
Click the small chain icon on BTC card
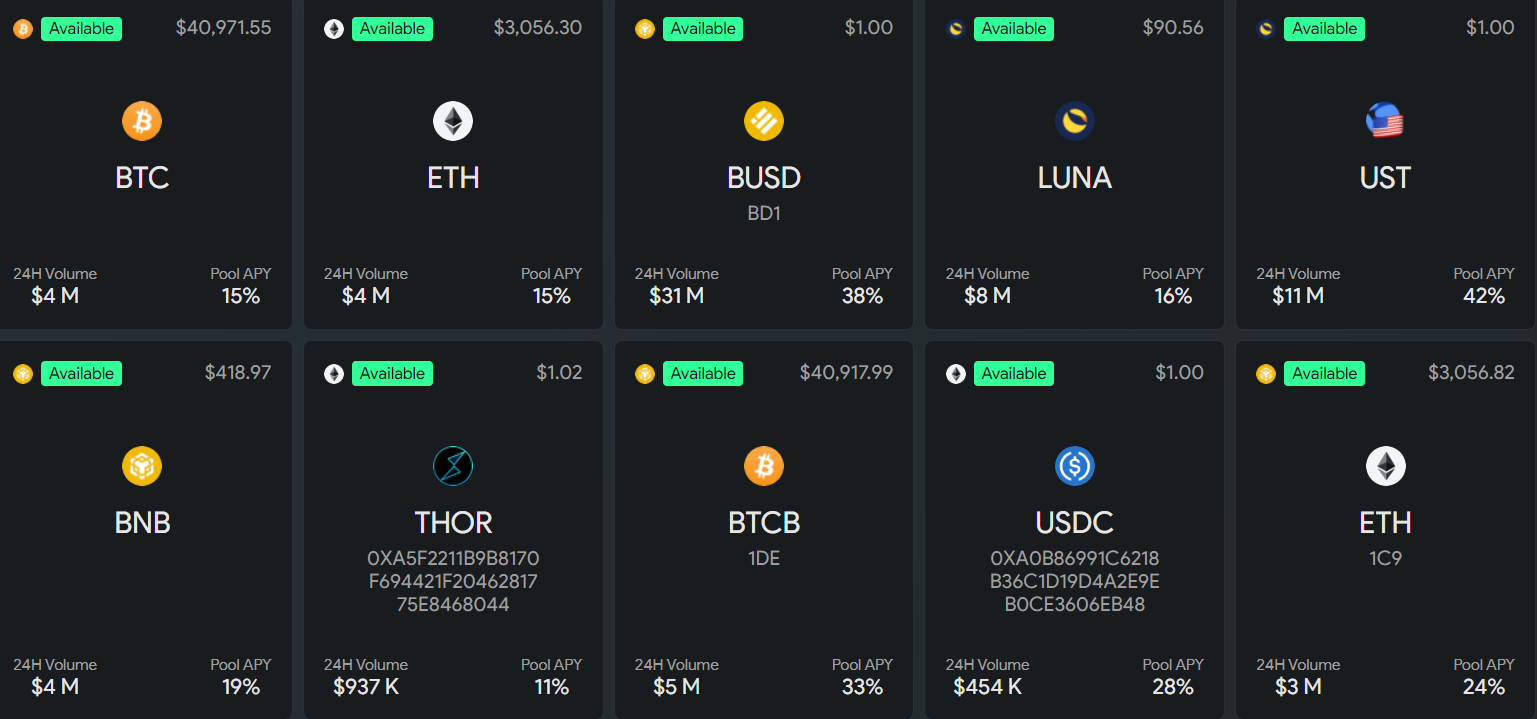[x=23, y=29]
